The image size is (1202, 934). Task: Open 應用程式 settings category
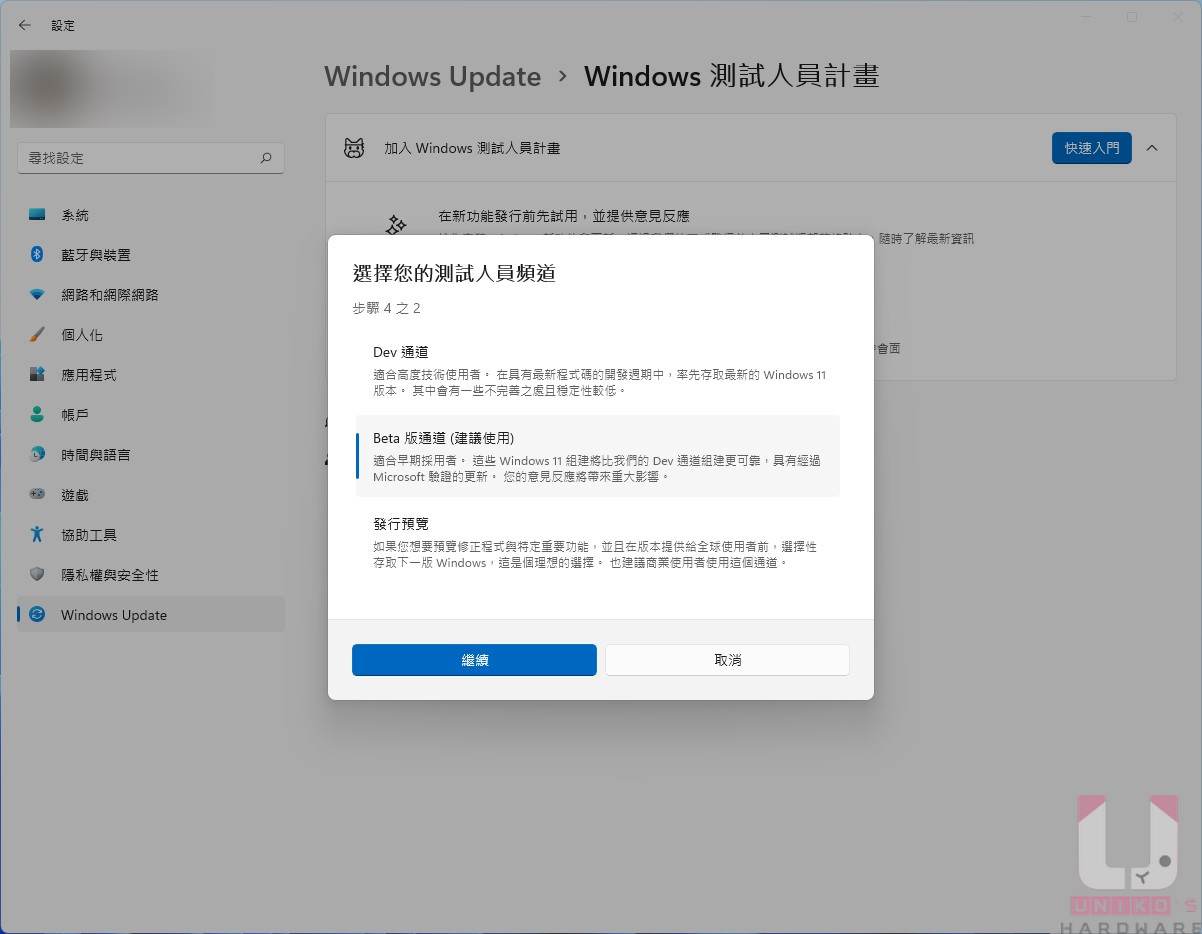151,375
